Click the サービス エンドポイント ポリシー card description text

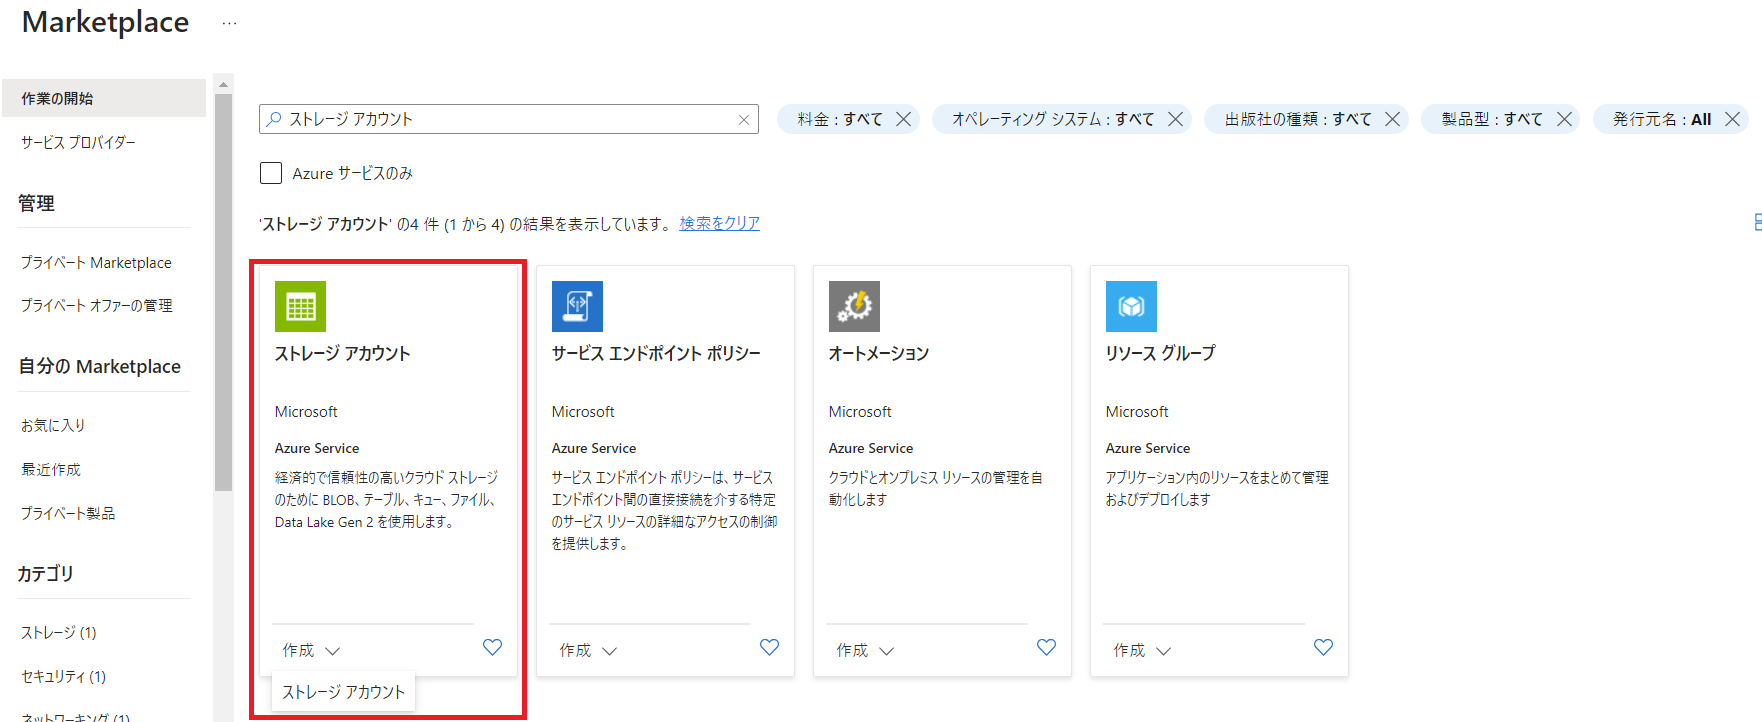pos(664,510)
